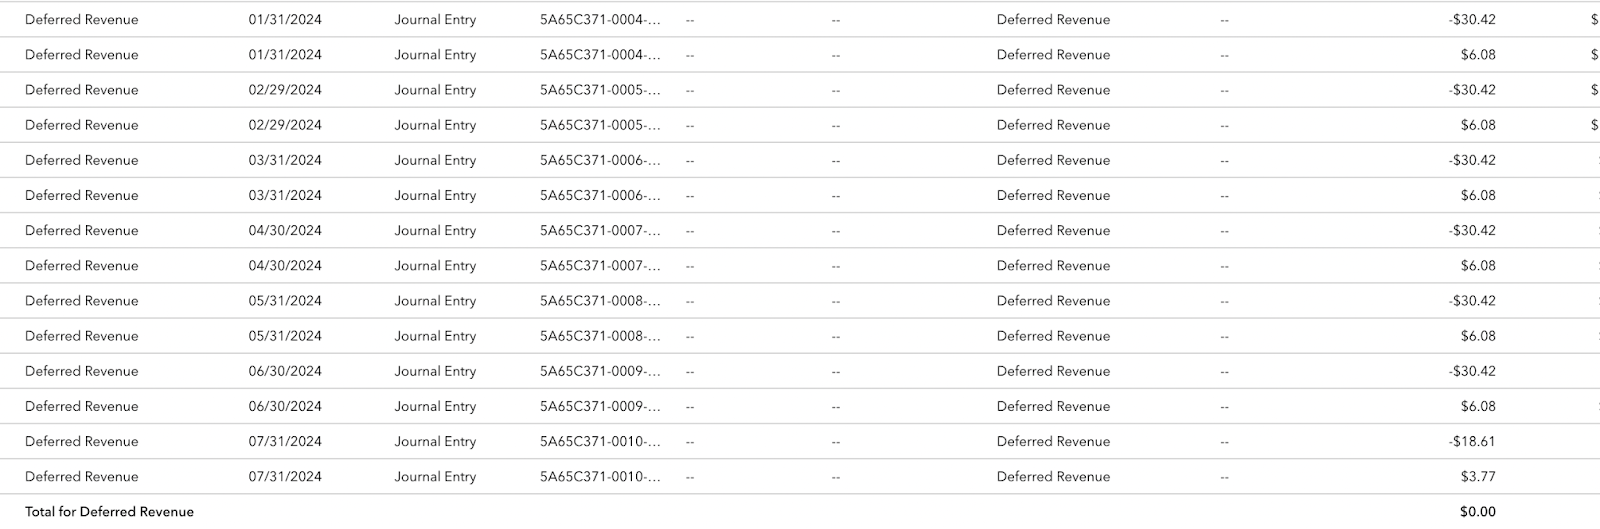Open the -$30.42 amount dated 01/31/2024

(x=1472, y=19)
